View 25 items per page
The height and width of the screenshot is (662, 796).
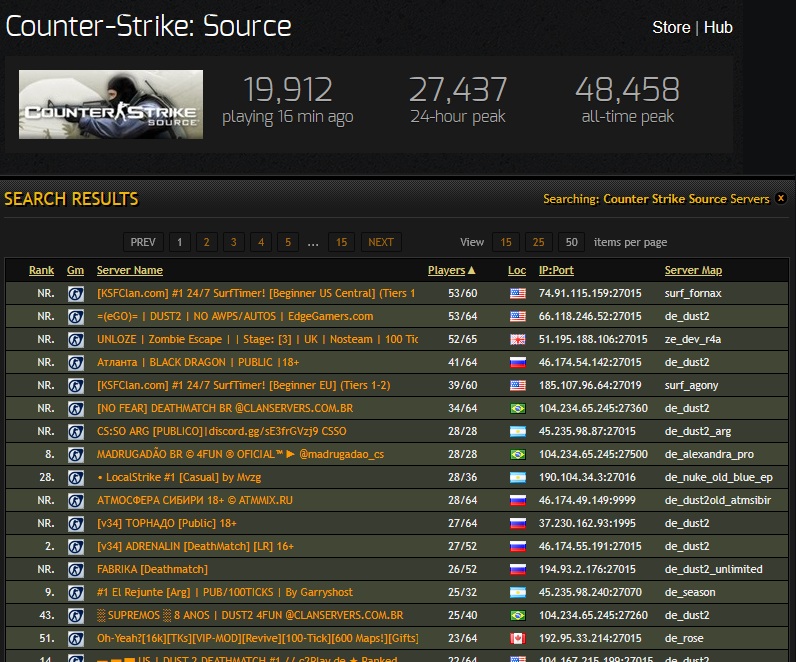(x=539, y=242)
